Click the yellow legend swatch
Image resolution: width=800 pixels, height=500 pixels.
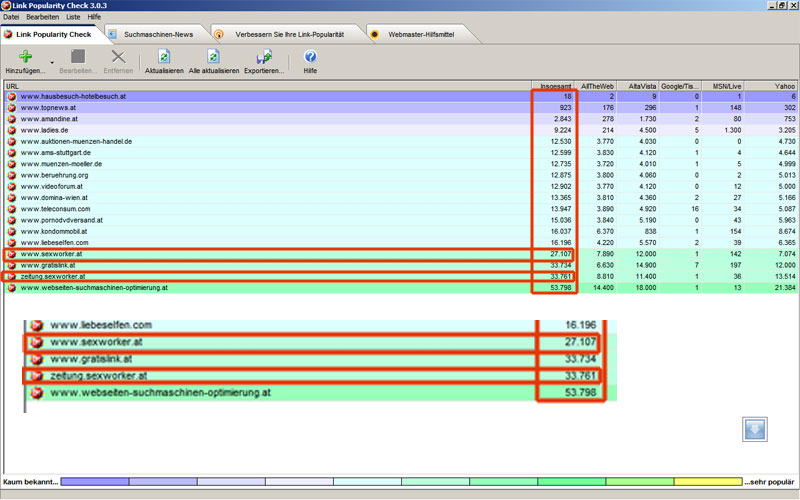pyautogui.click(x=708, y=482)
